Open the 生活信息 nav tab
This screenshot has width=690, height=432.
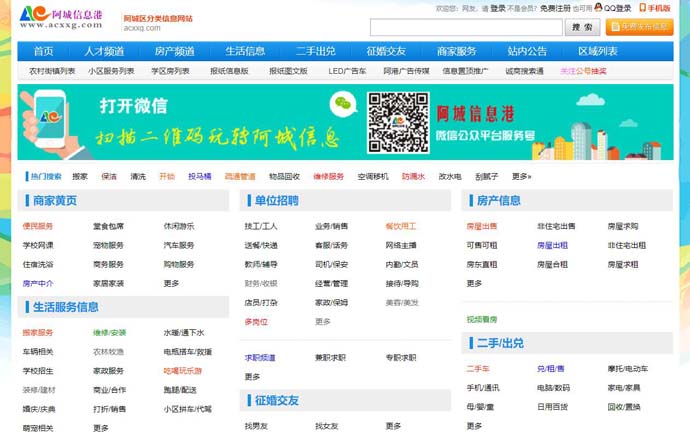coord(245,51)
